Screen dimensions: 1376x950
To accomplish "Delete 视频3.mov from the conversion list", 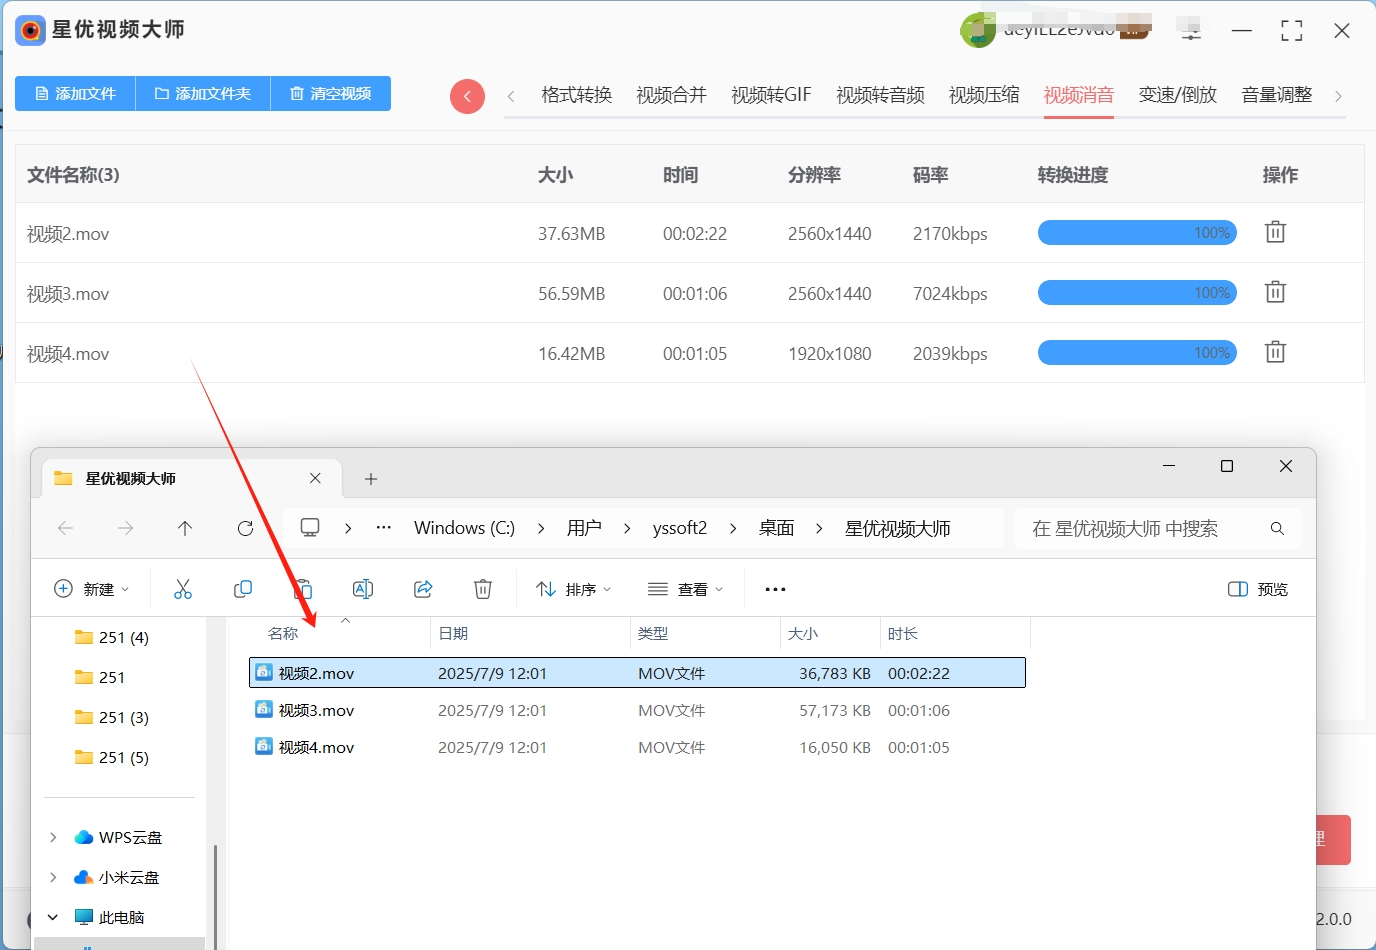I will [x=1275, y=292].
